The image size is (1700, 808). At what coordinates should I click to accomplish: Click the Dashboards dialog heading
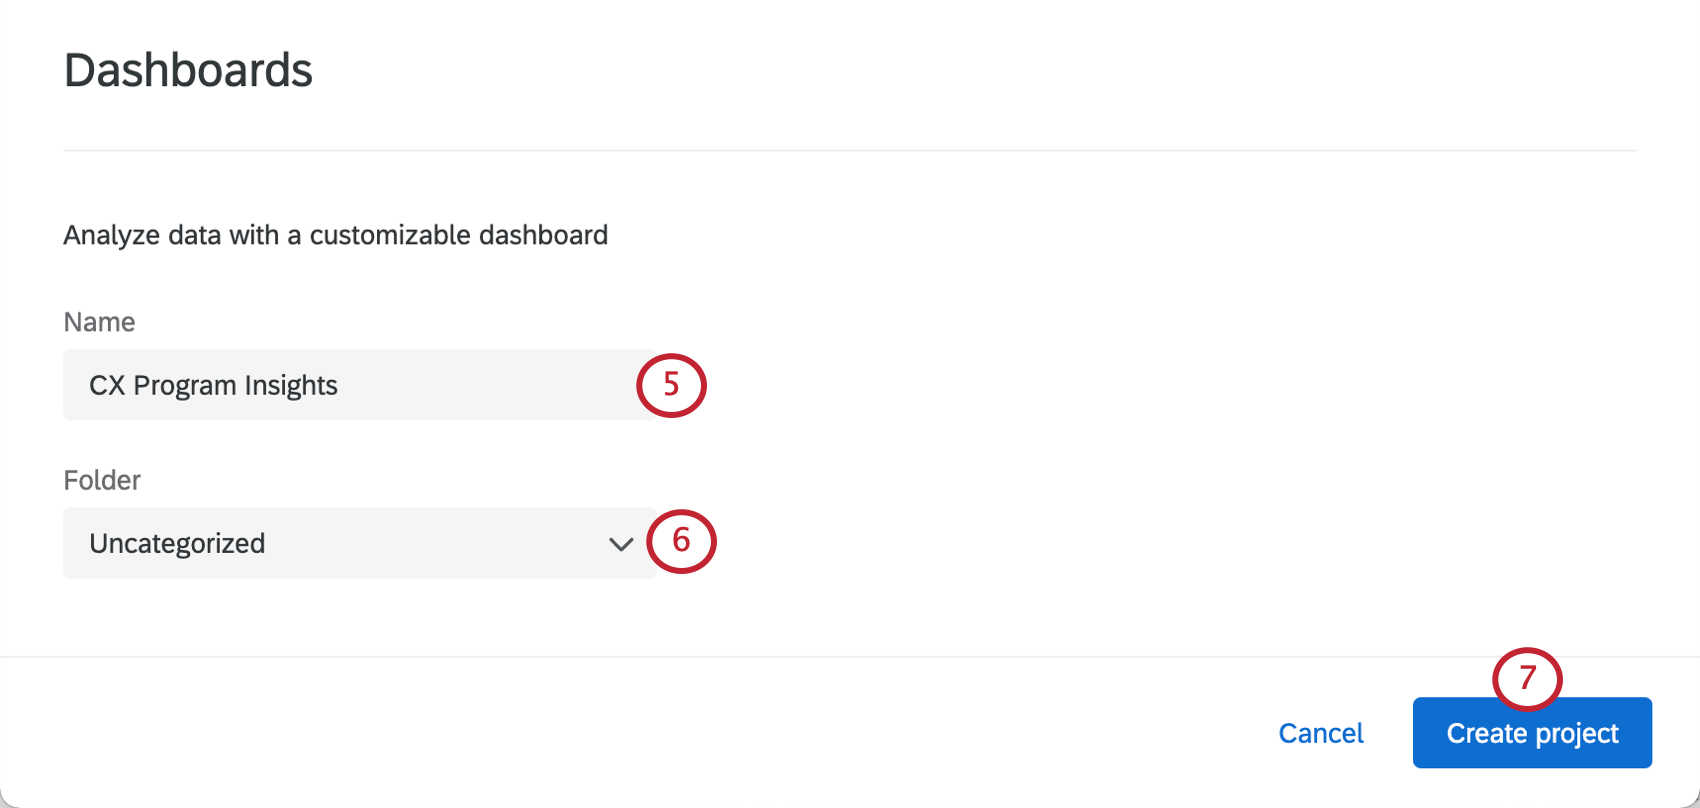[188, 70]
